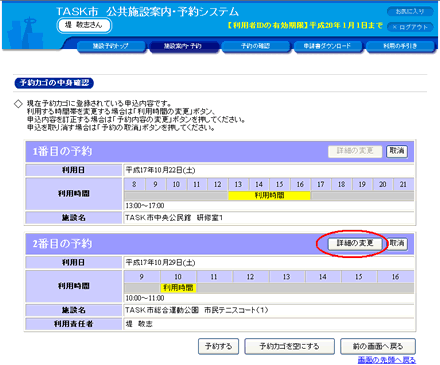Open the 施設予約トップ tab
The image size is (440, 365).
(111, 46)
